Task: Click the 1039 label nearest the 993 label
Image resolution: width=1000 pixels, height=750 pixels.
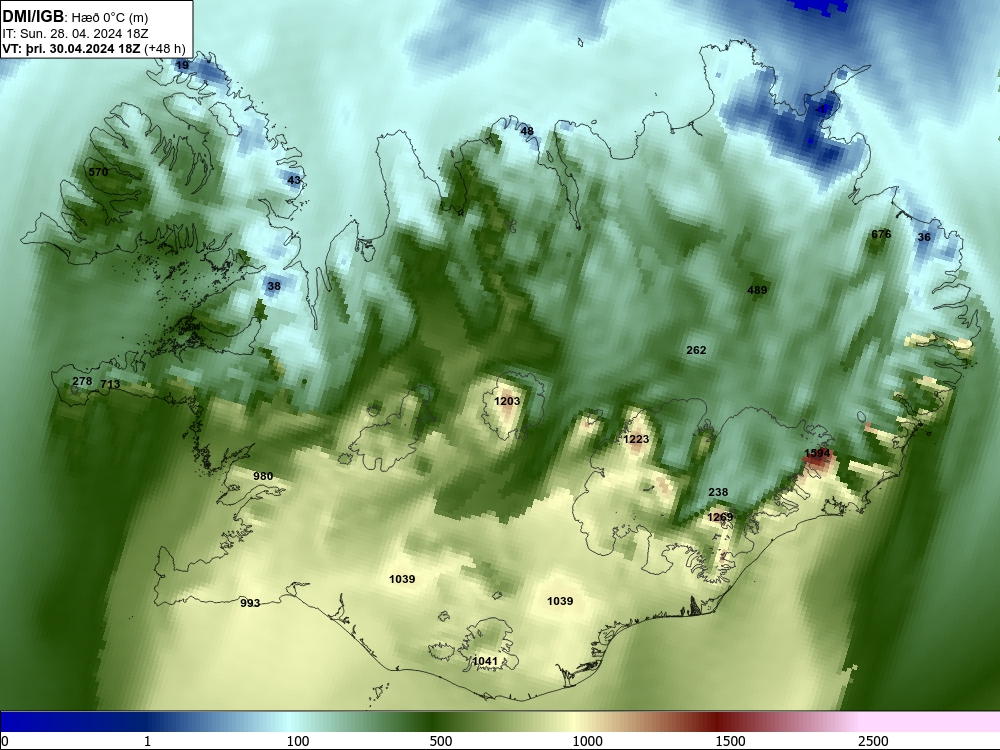Action: click(x=402, y=579)
